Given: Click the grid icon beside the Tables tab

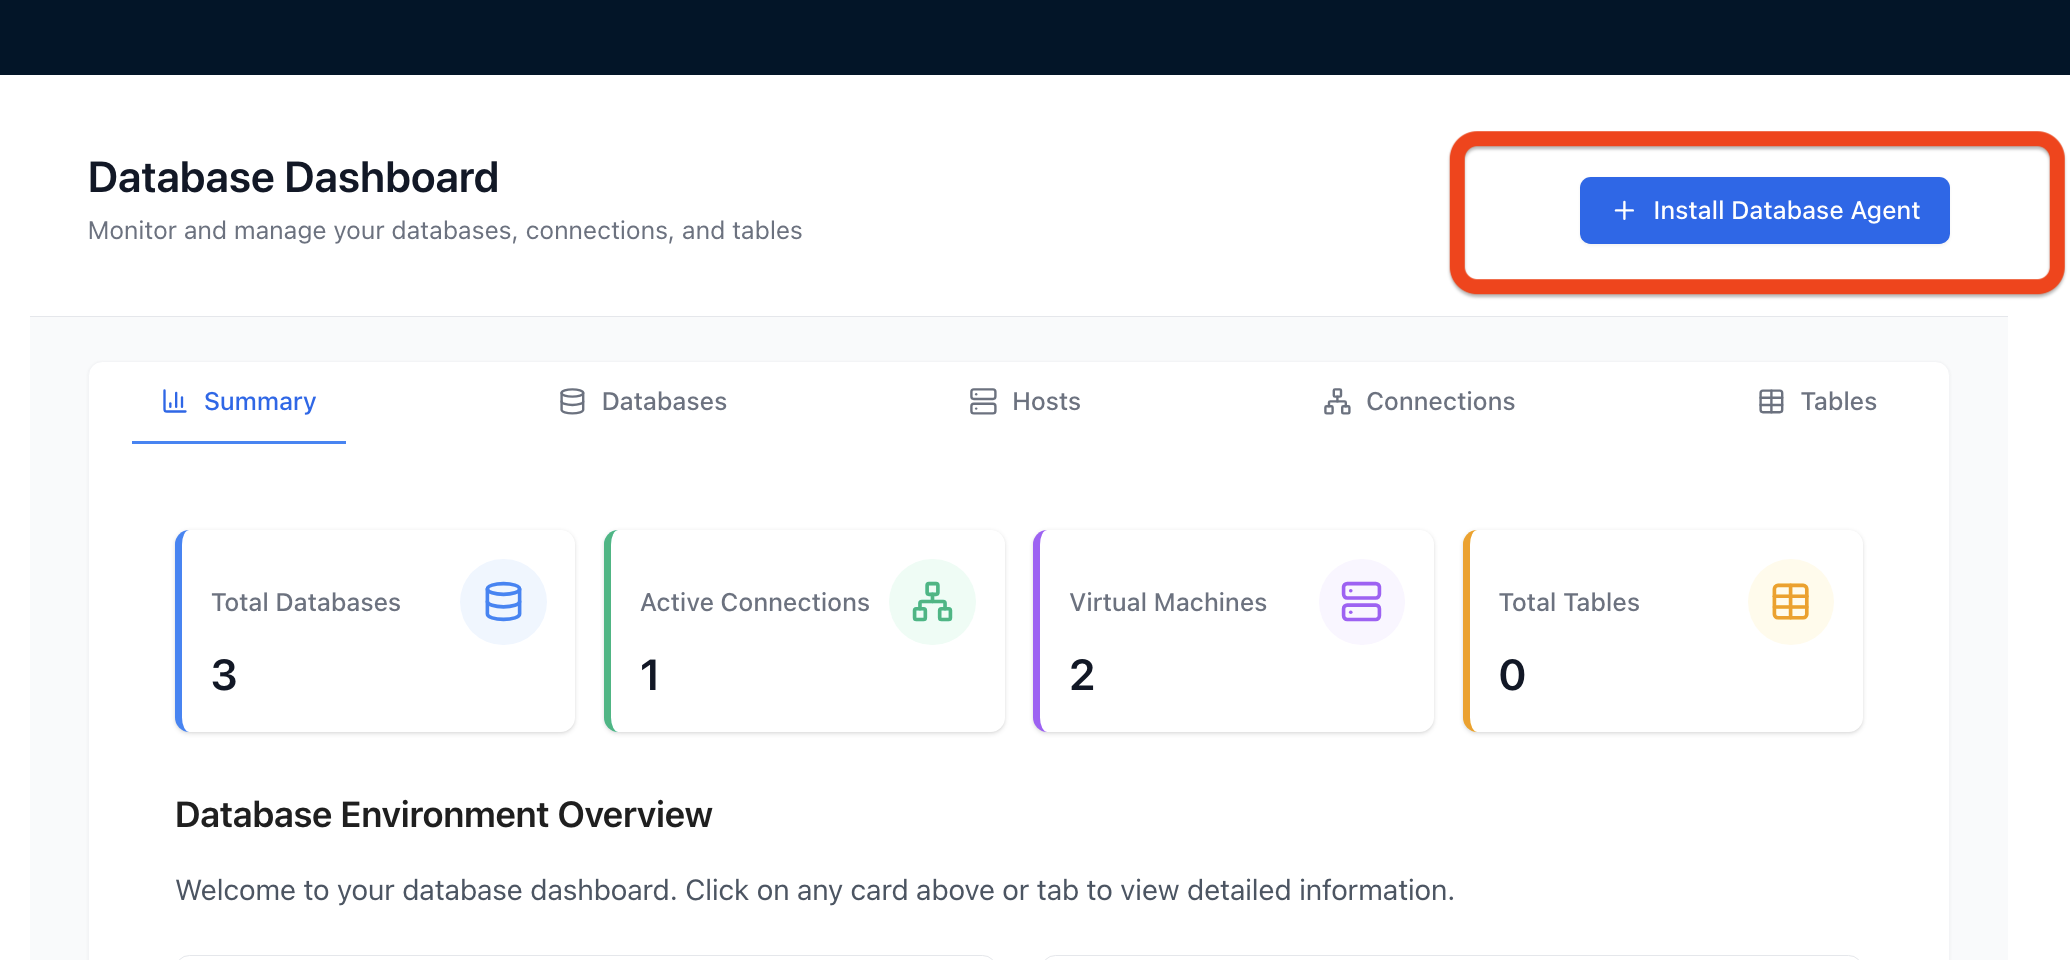Looking at the screenshot, I should pyautogui.click(x=1771, y=401).
